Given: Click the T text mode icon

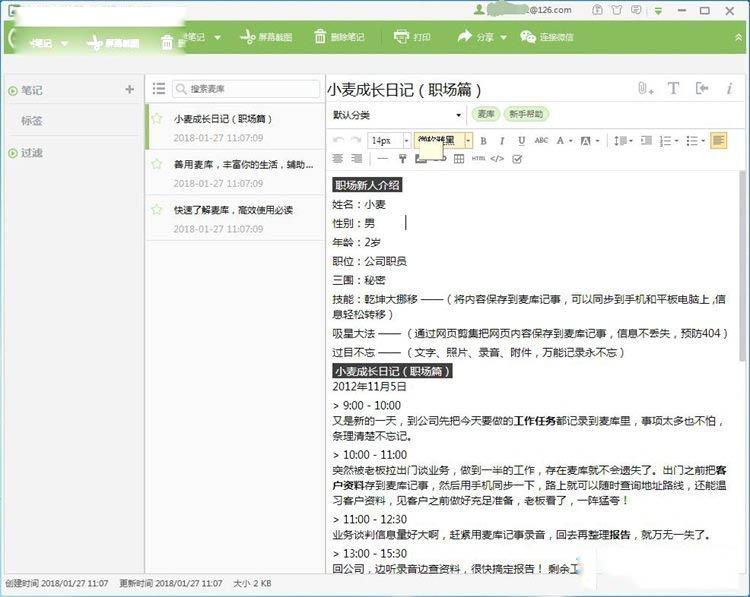Looking at the screenshot, I should pyautogui.click(x=673, y=88).
